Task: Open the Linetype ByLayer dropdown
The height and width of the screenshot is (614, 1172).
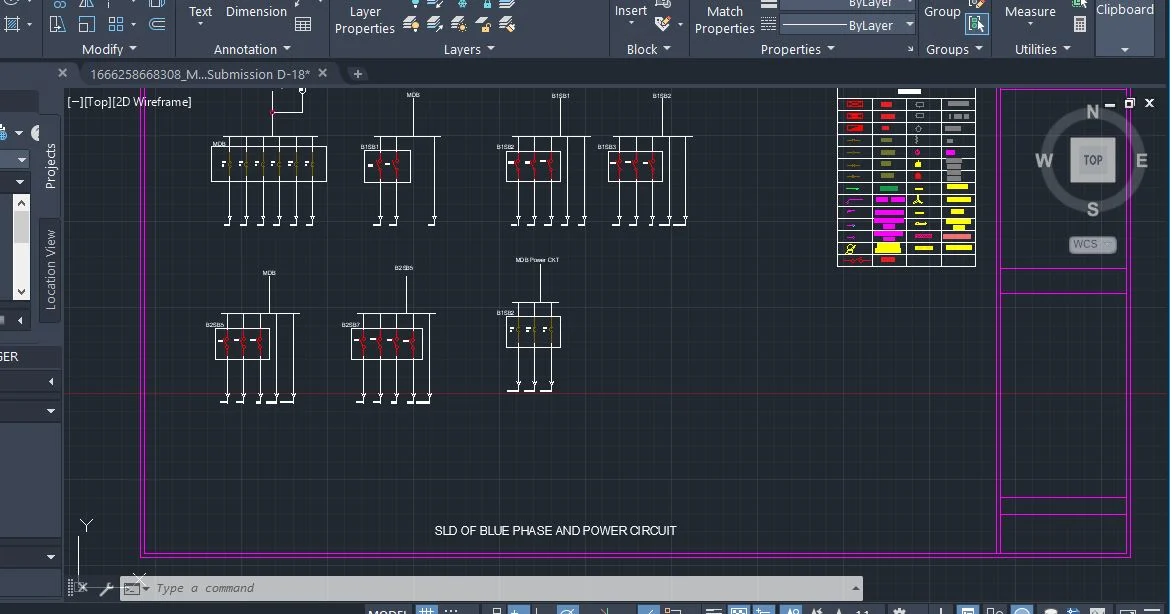Action: coord(910,25)
